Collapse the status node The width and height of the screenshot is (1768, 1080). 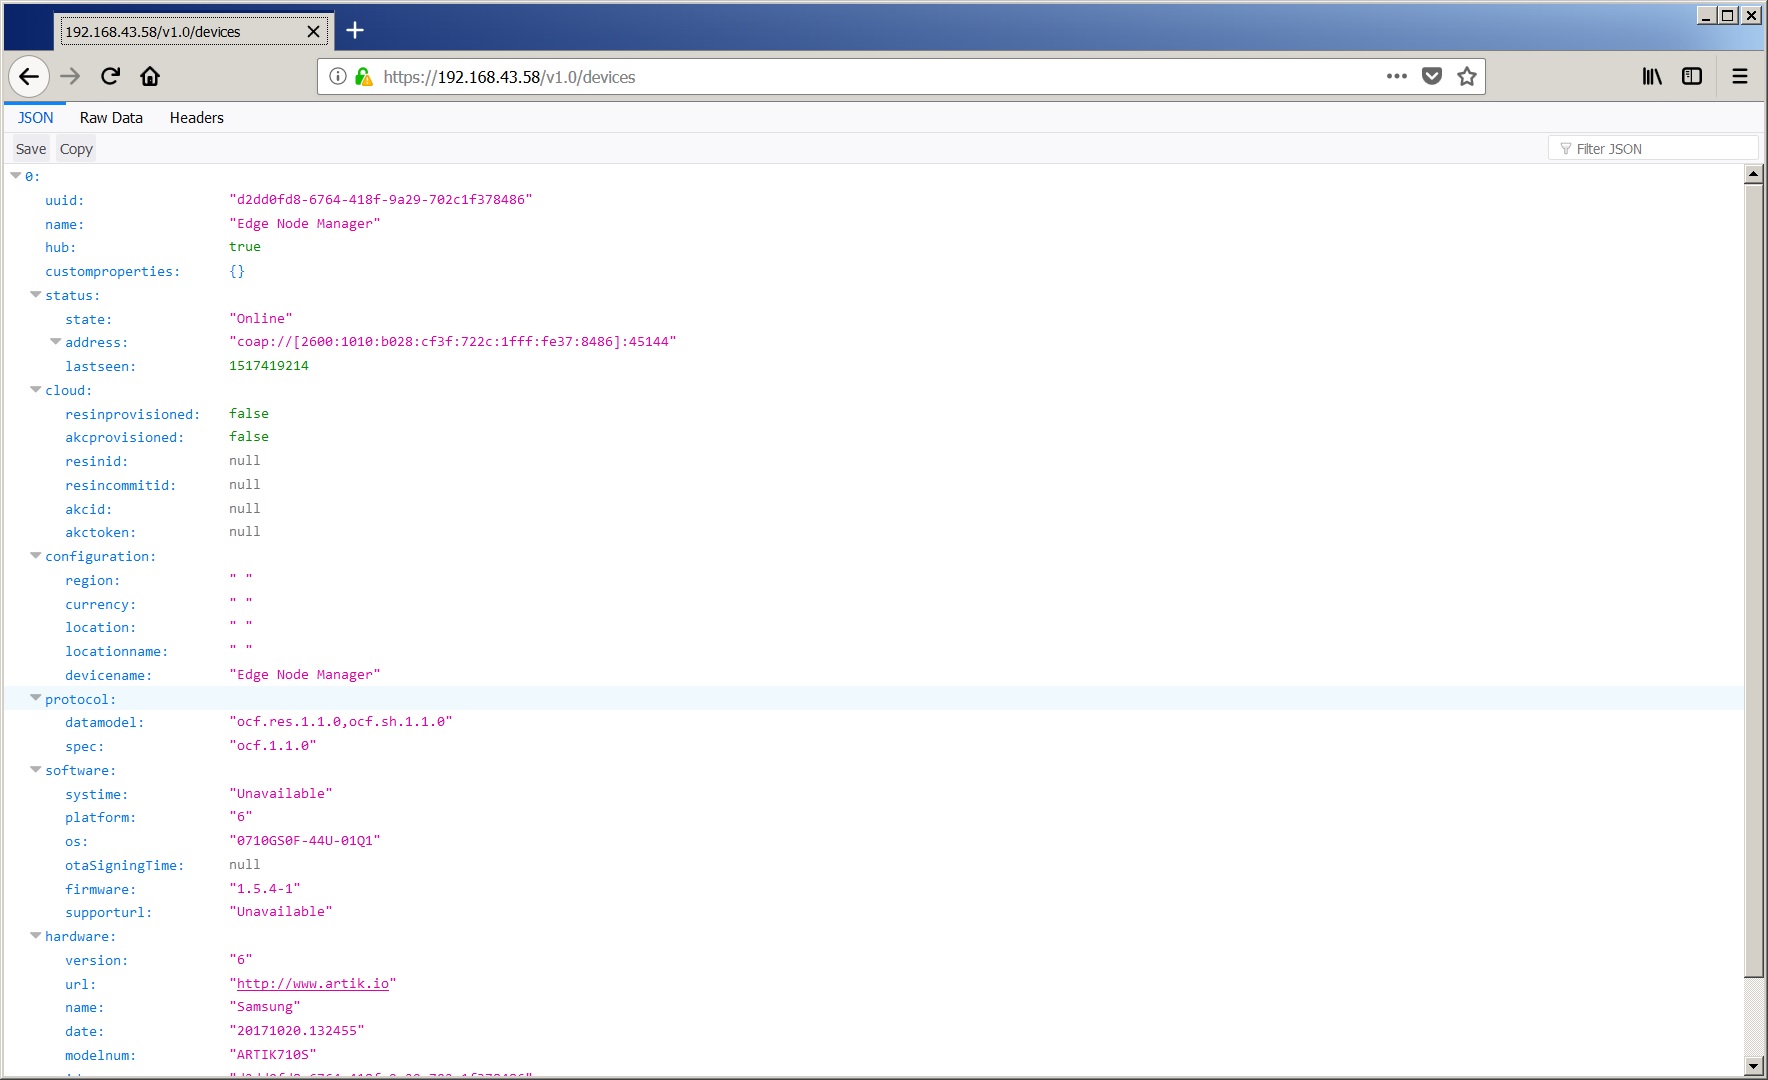tap(36, 295)
